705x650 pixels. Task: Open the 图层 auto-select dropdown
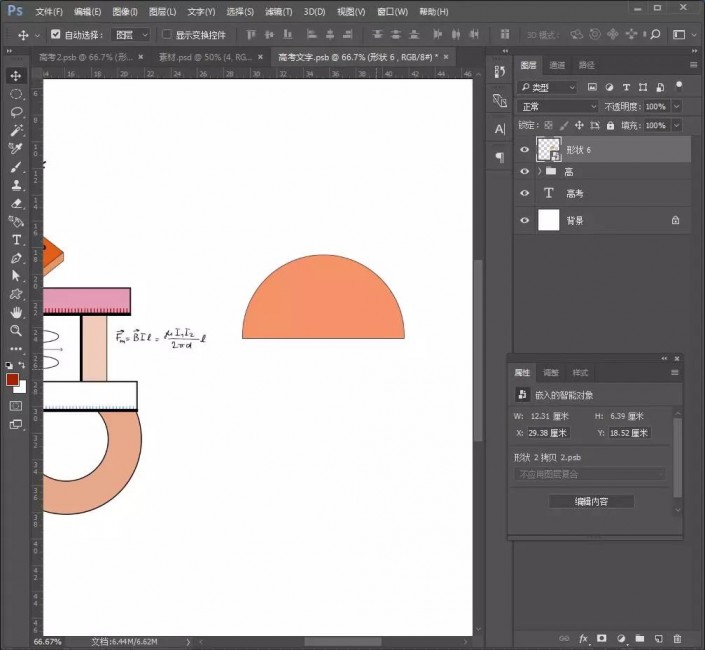coord(131,35)
